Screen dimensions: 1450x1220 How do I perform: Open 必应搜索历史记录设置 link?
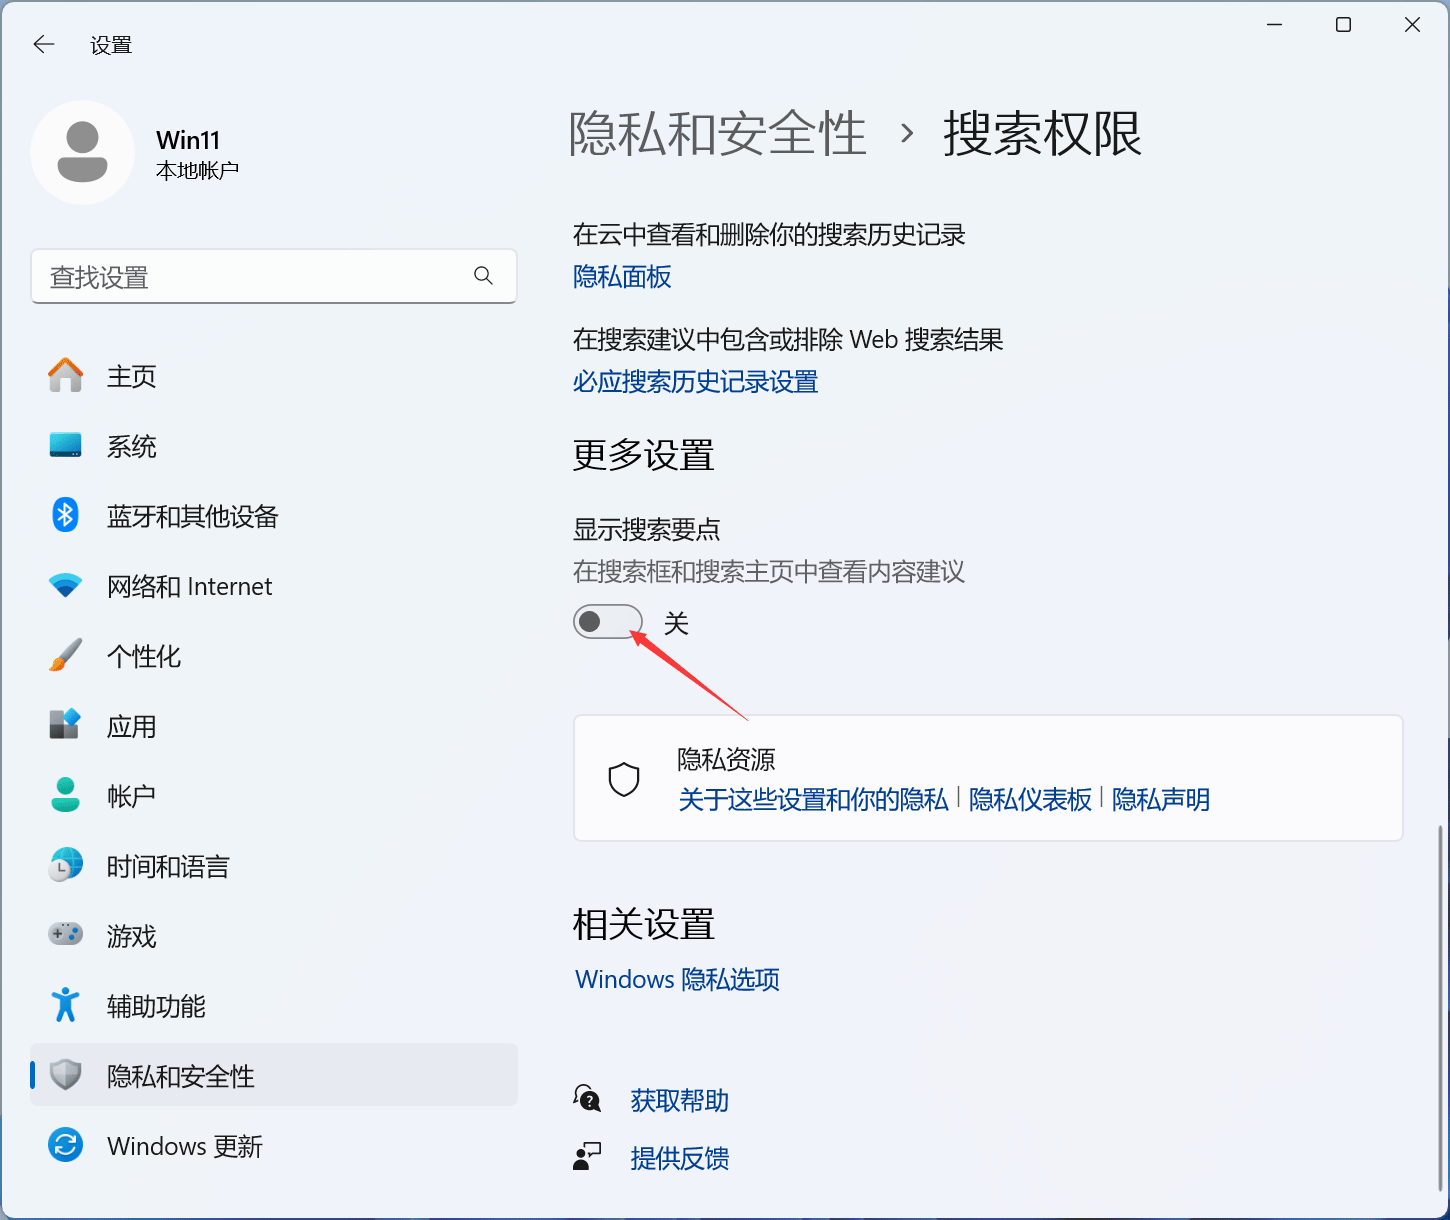pos(695,382)
